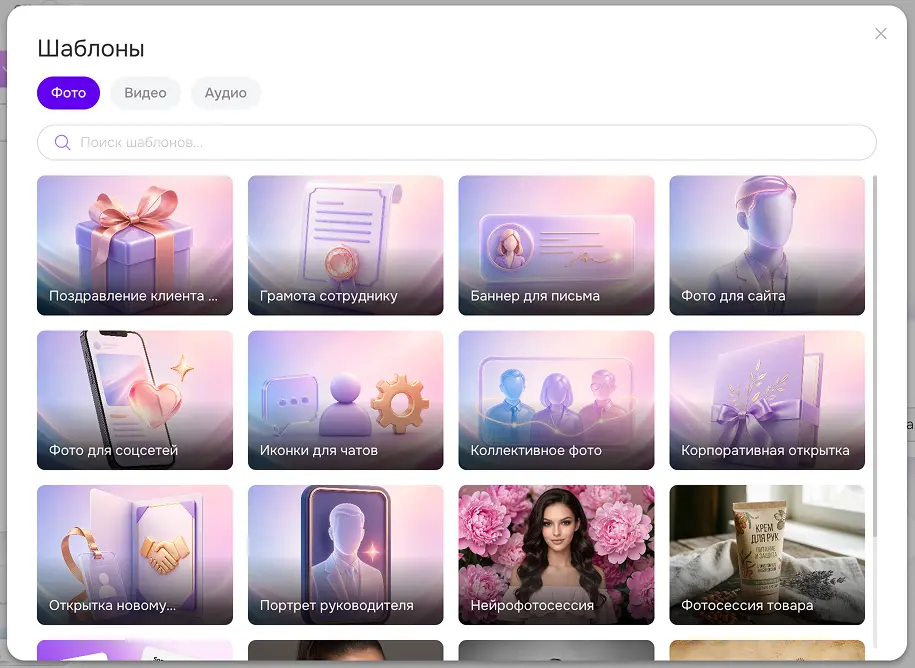Choose the Коллективное фото template
915x668 pixels.
(556, 400)
